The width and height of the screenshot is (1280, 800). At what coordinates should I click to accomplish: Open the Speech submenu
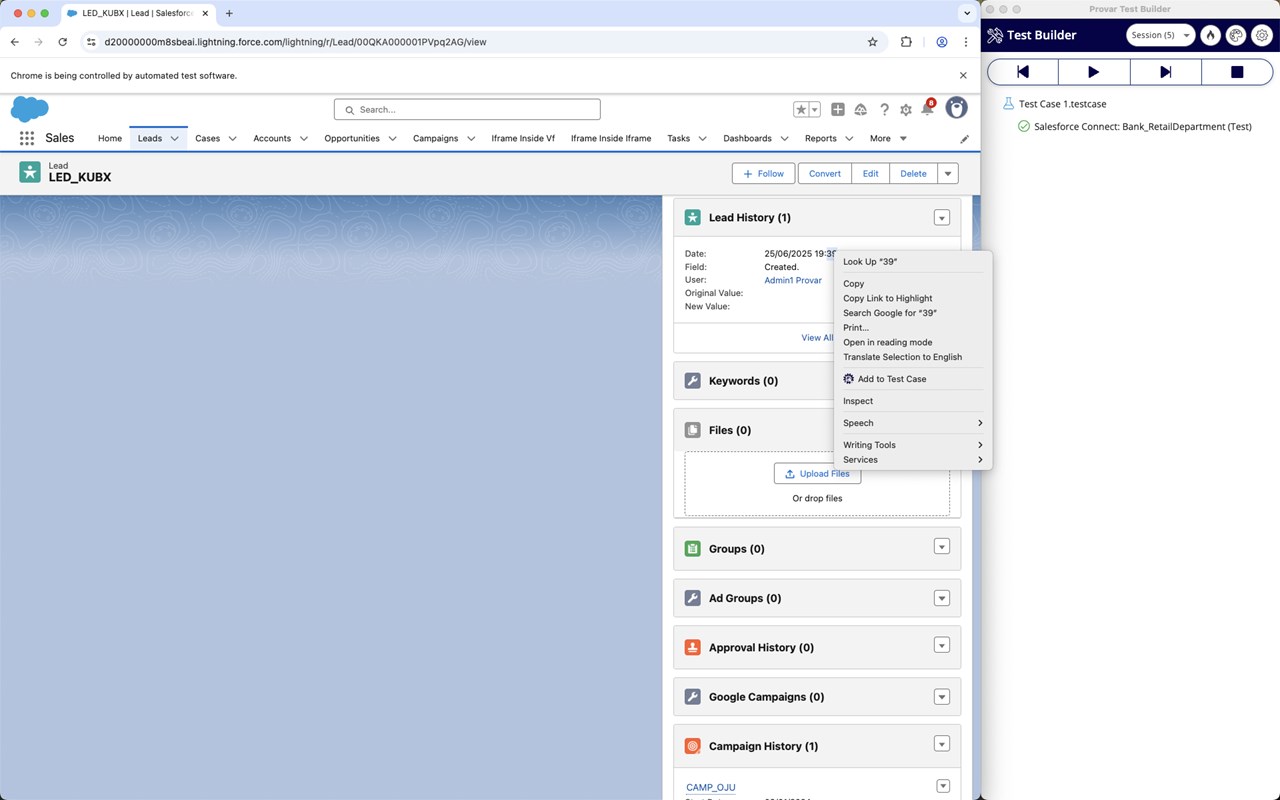(912, 423)
